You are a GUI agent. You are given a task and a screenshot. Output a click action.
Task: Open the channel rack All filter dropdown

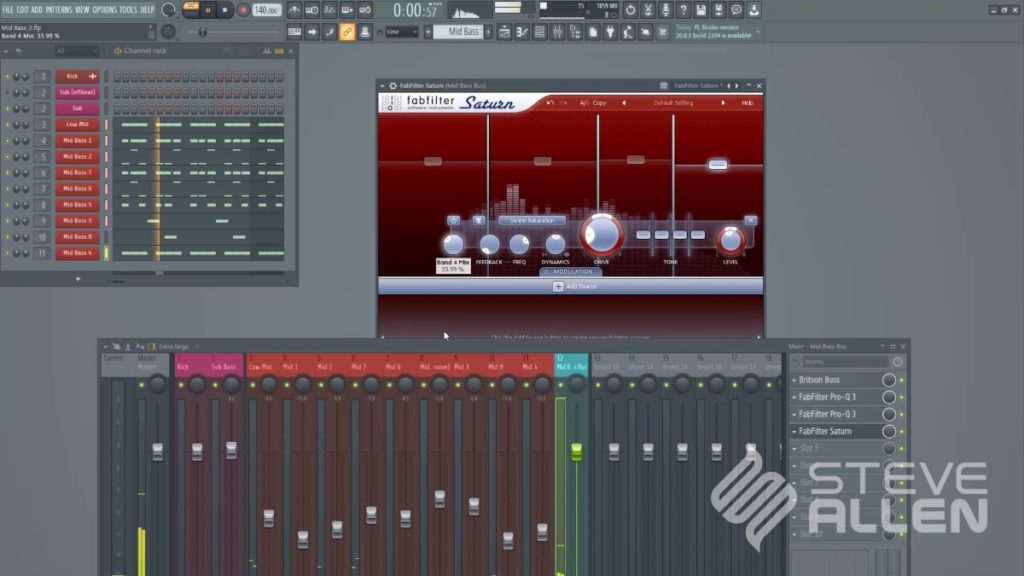pos(76,51)
